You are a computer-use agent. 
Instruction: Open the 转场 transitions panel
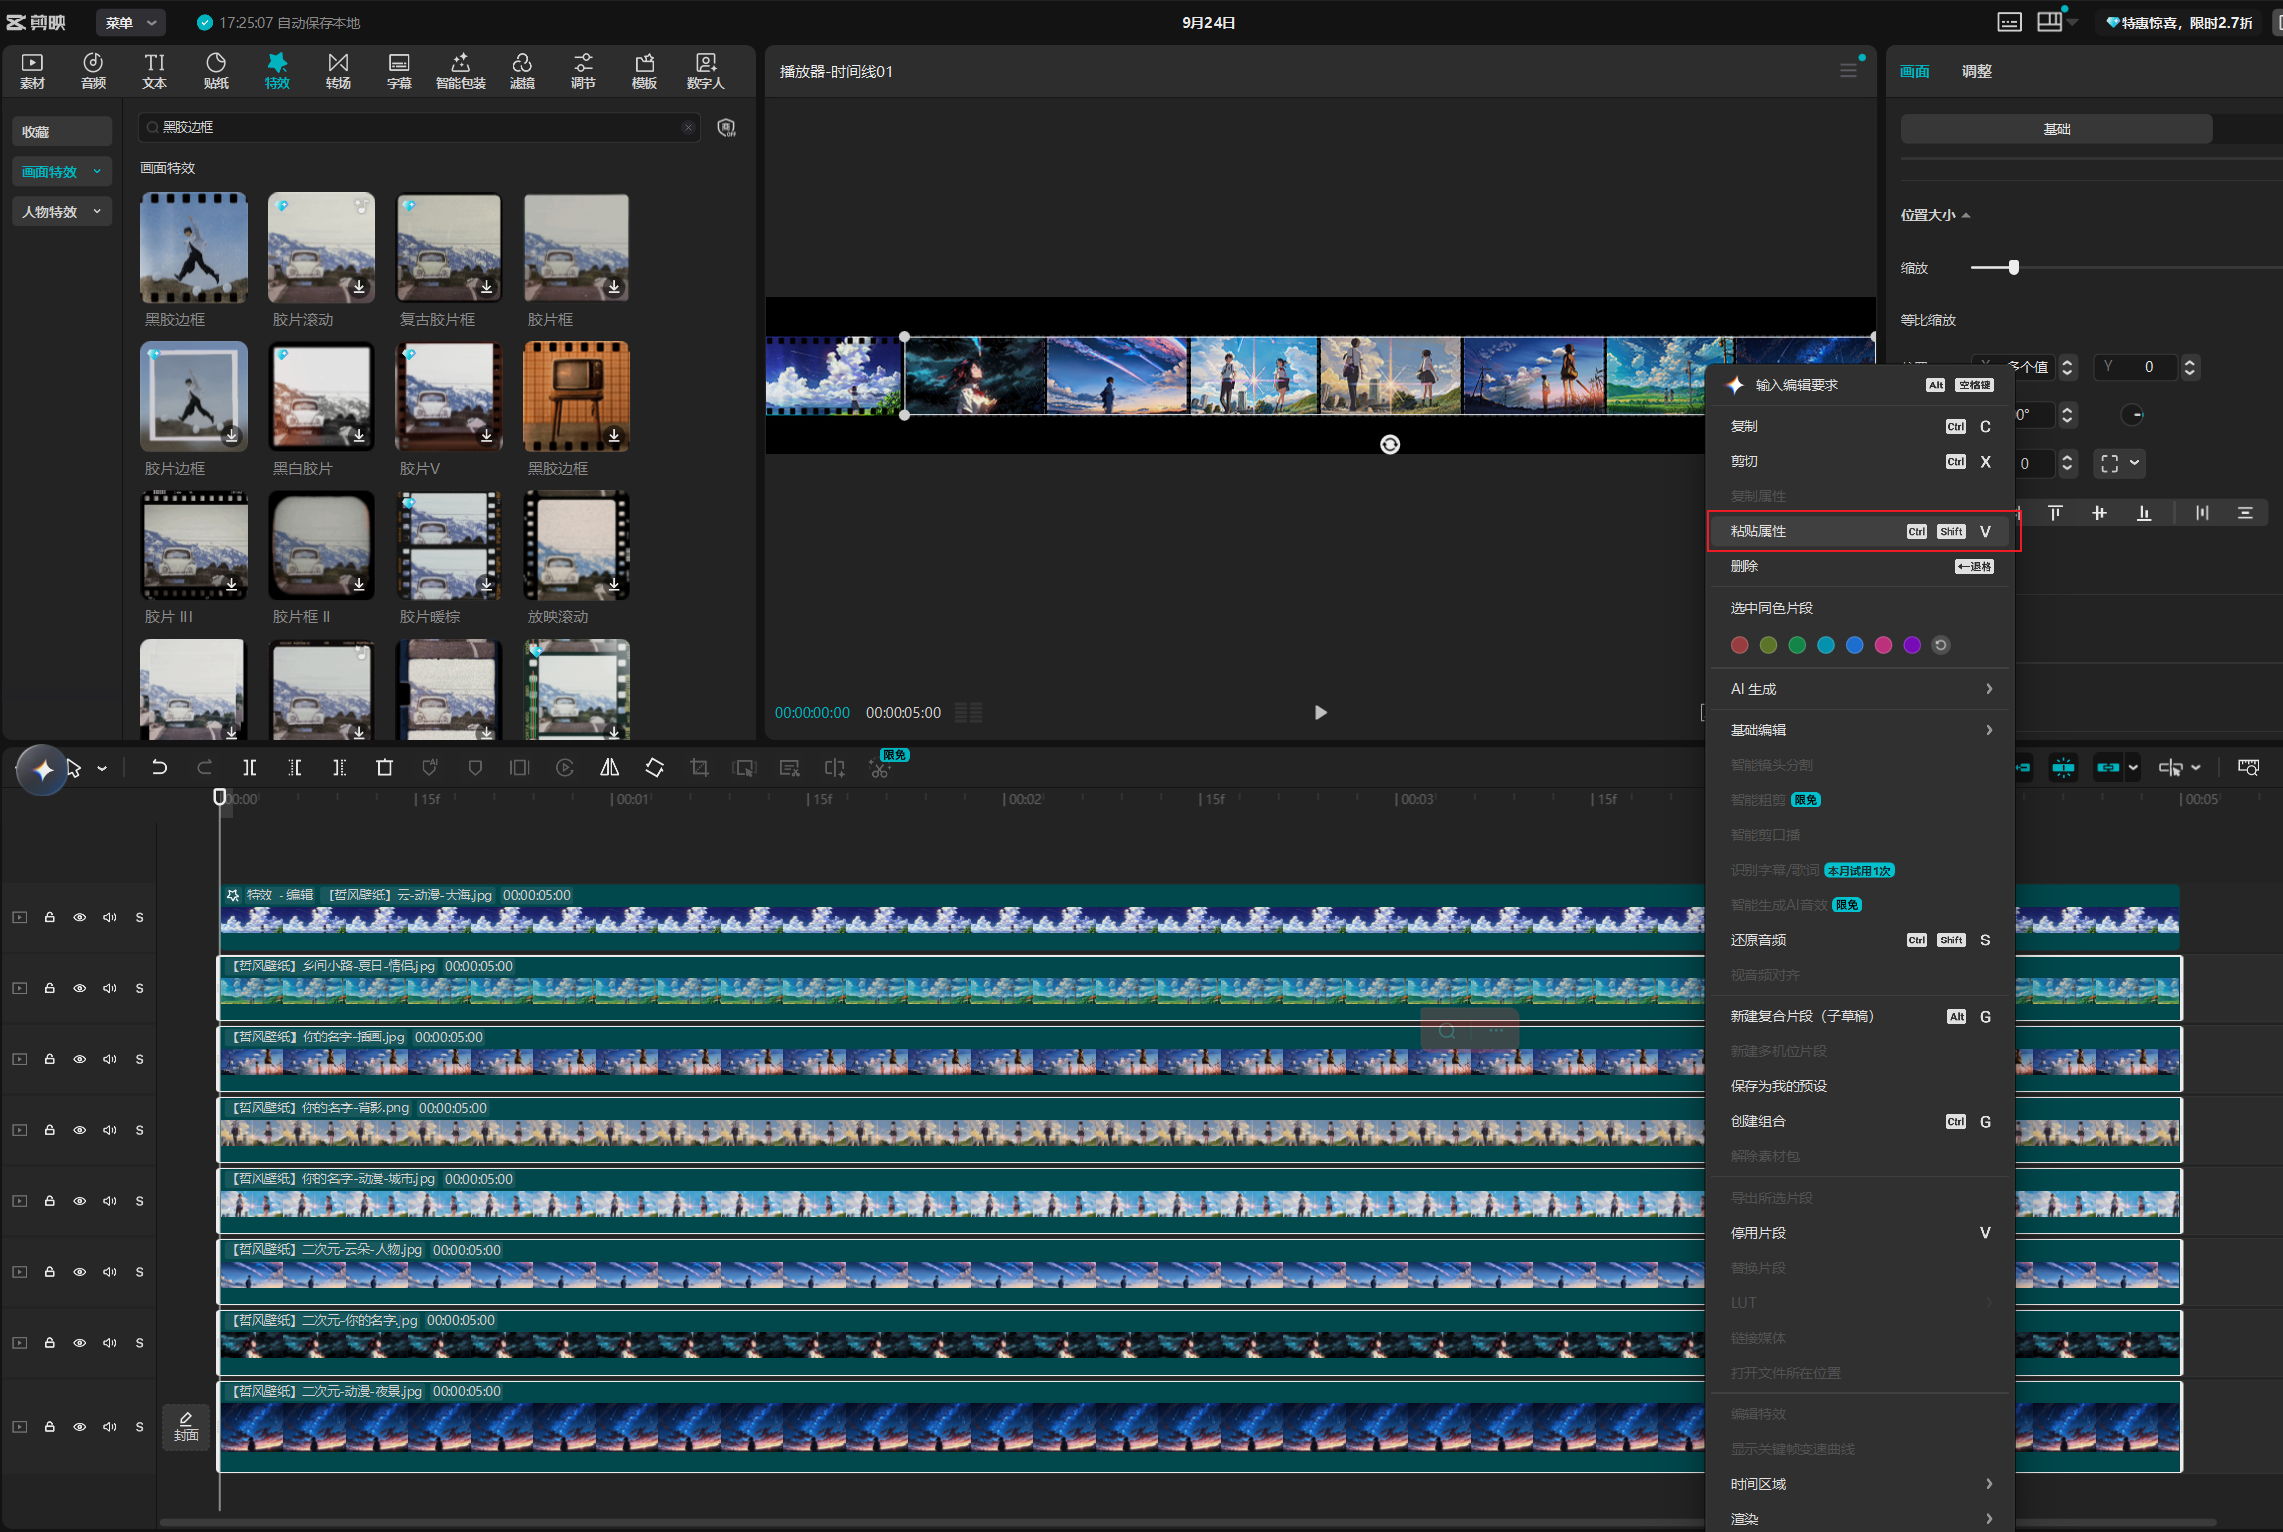click(x=338, y=71)
